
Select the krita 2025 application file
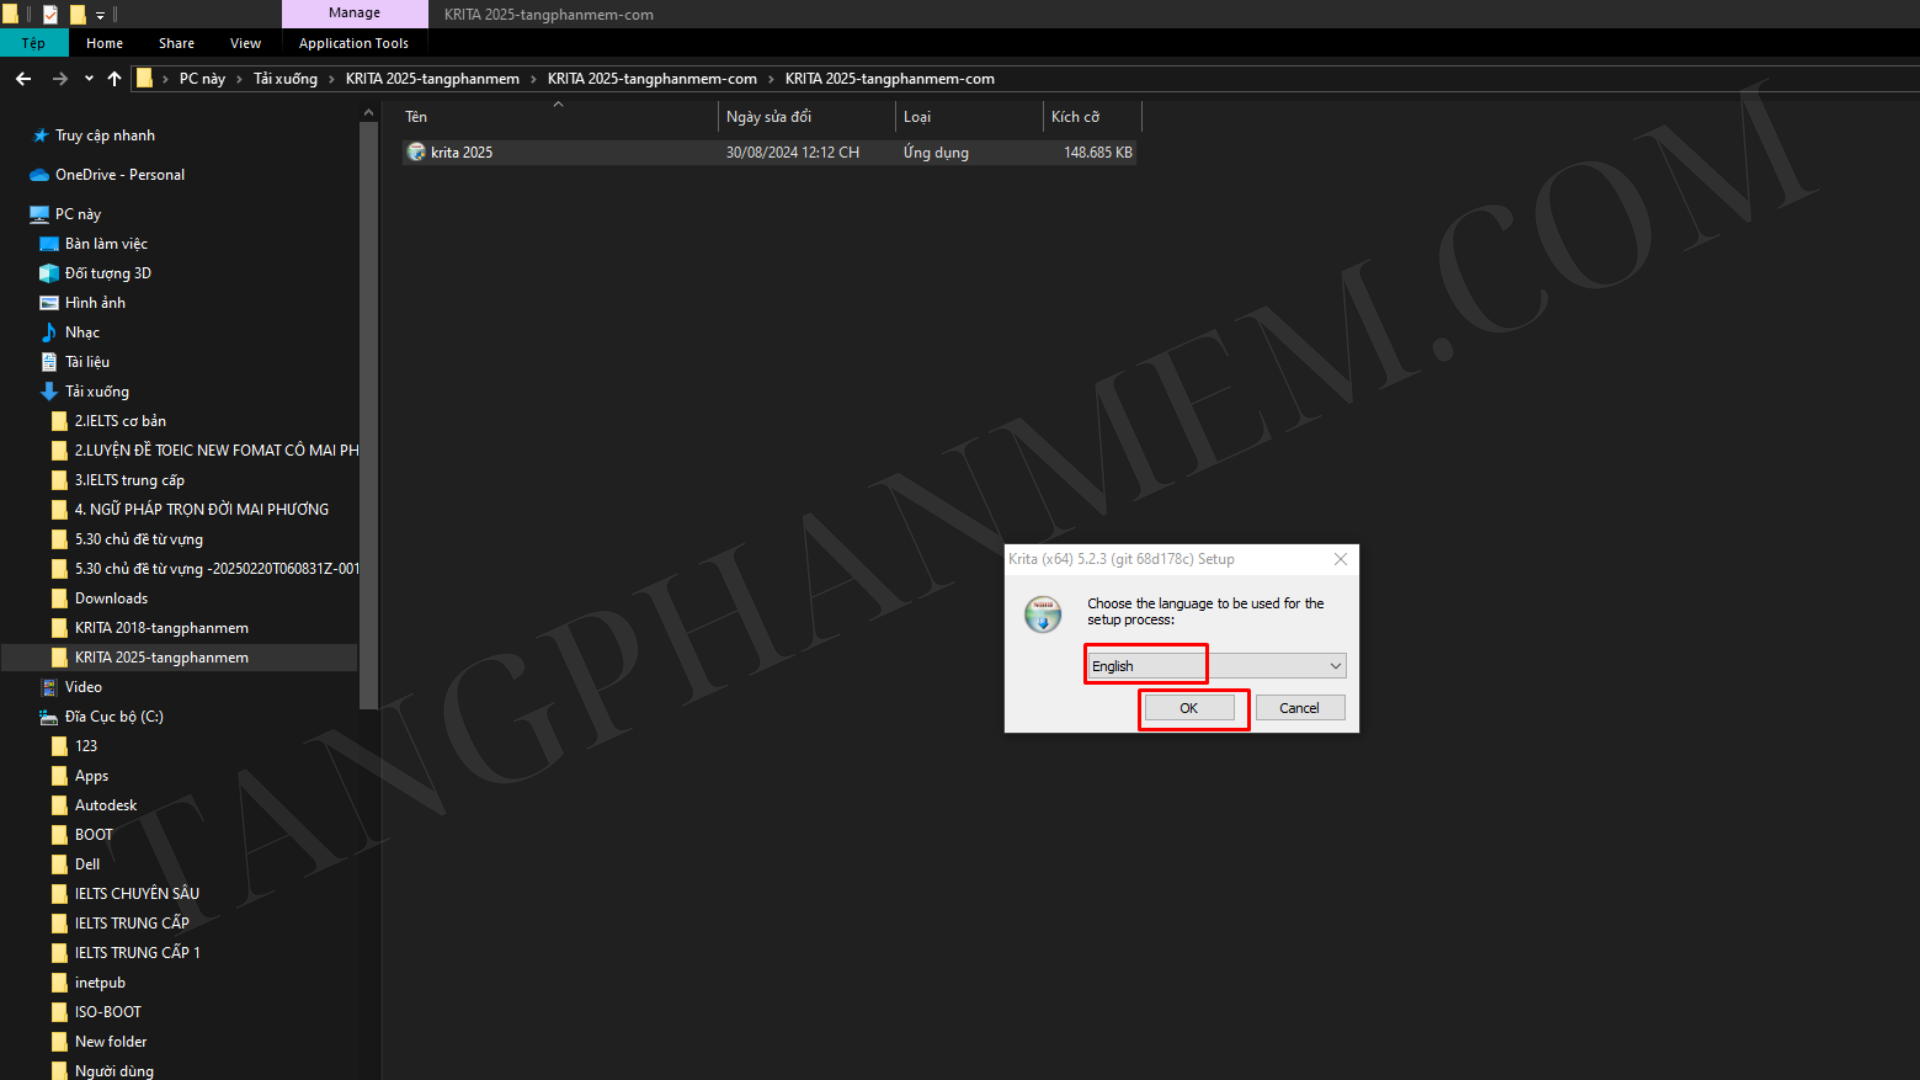(x=462, y=152)
